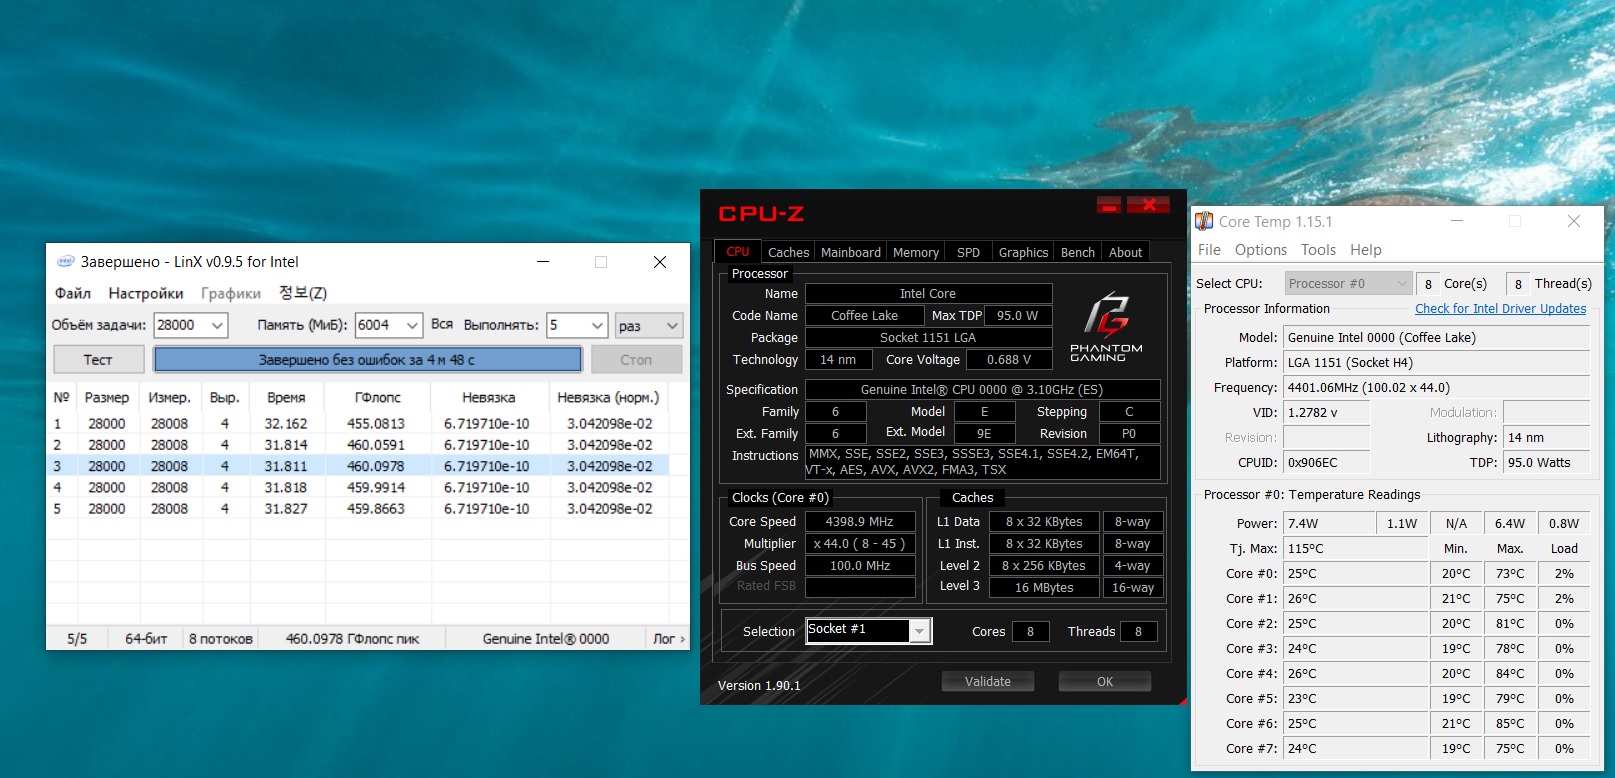Click the Multiplier value x 44.0 ( 8 - 45 )
The height and width of the screenshot is (778, 1615).
[x=859, y=543]
